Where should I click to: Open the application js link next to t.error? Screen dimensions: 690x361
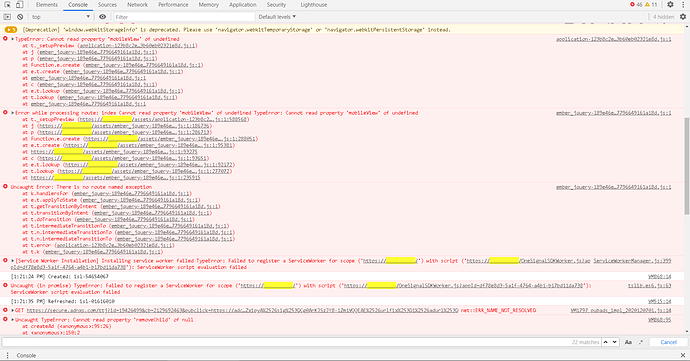pyautogui.click(x=115, y=246)
